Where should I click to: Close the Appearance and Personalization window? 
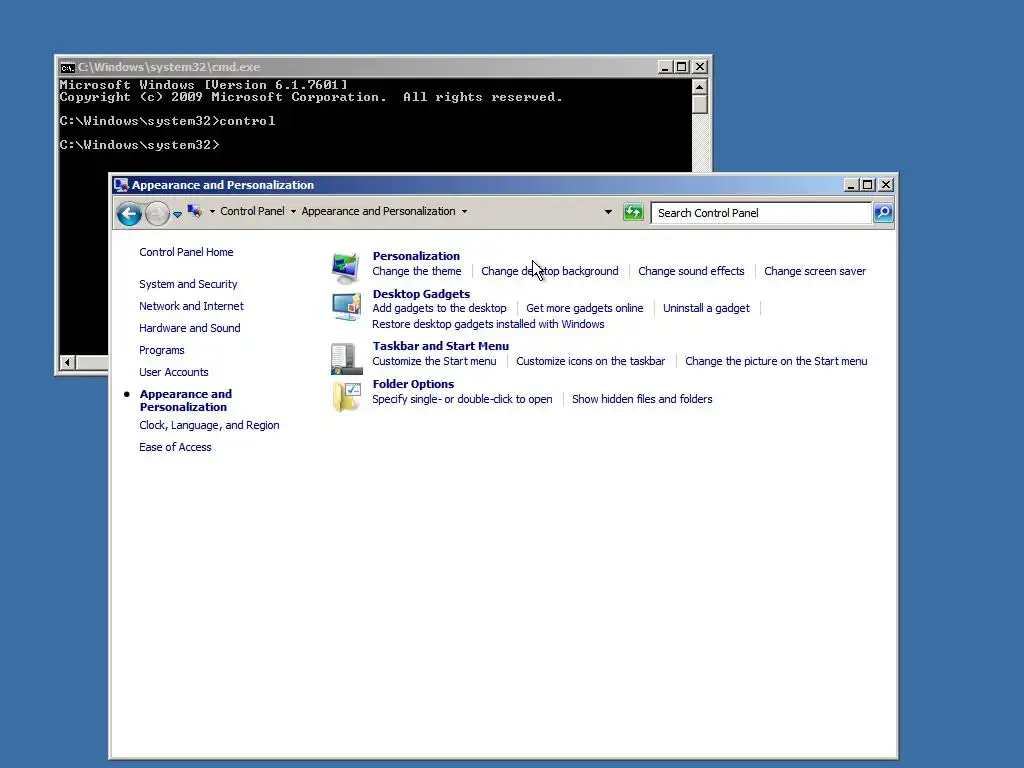click(x=886, y=185)
